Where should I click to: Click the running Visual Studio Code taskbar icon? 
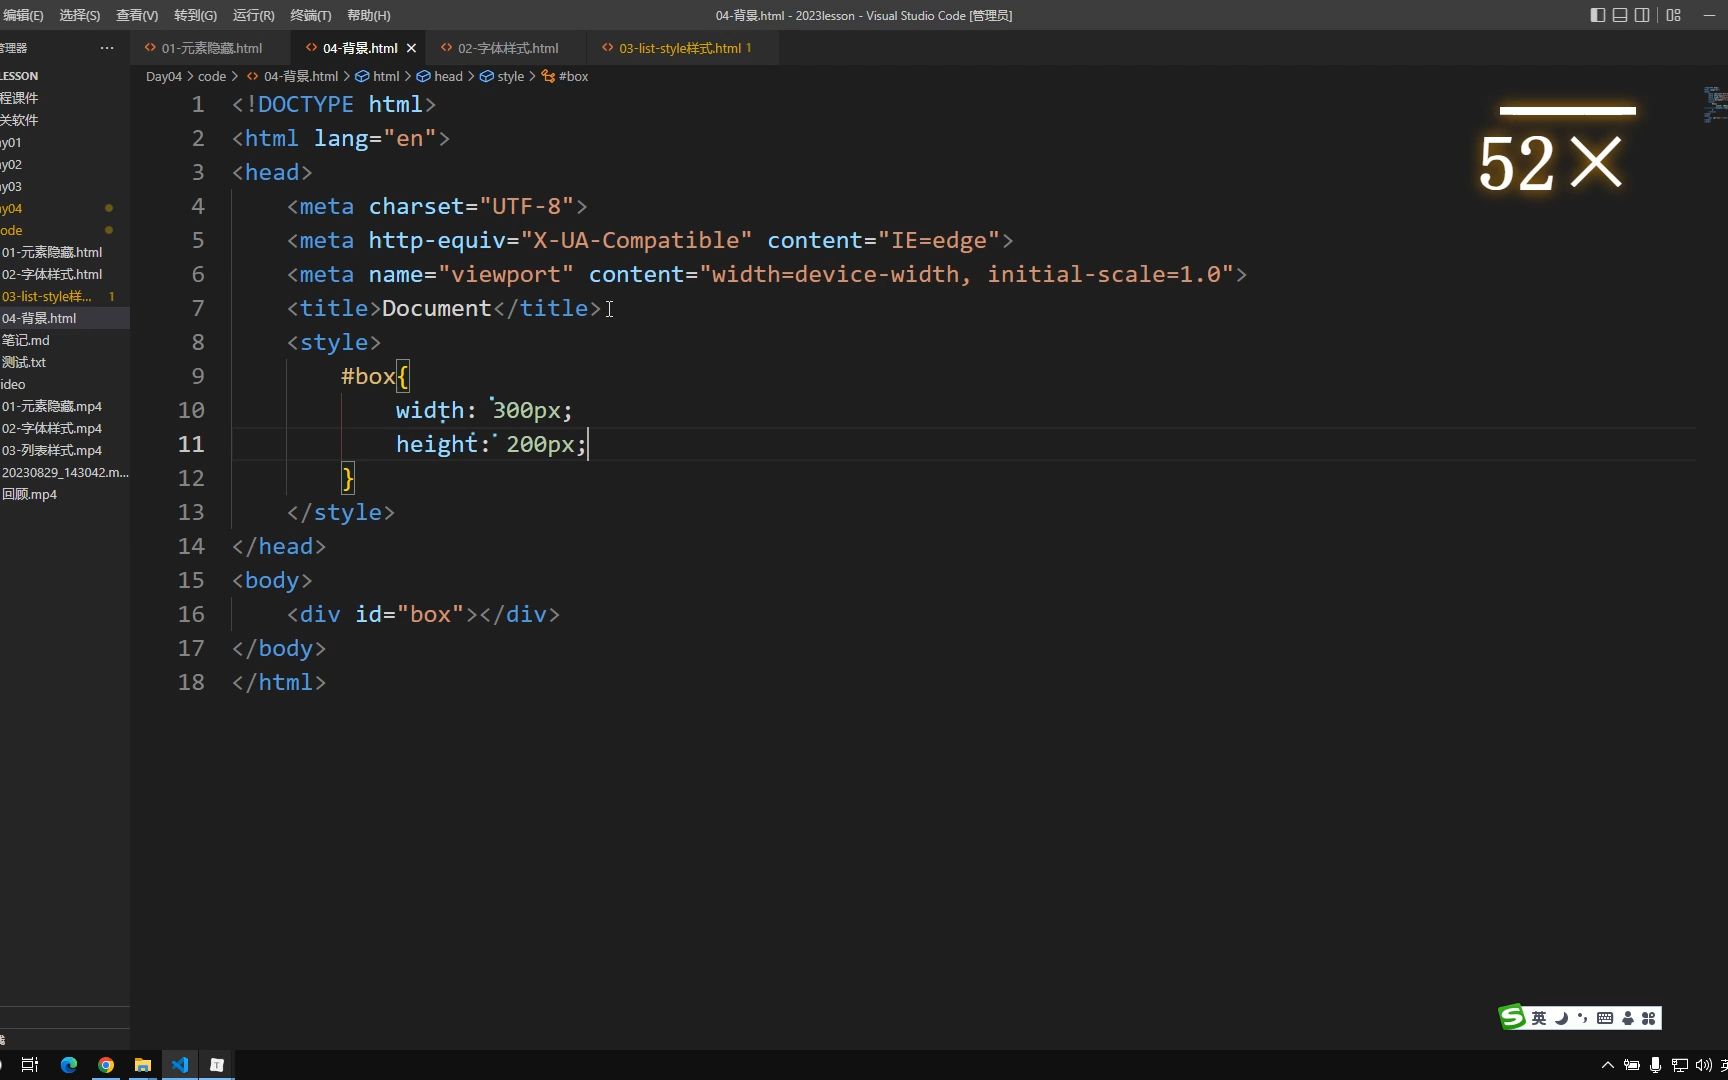[x=180, y=1064]
